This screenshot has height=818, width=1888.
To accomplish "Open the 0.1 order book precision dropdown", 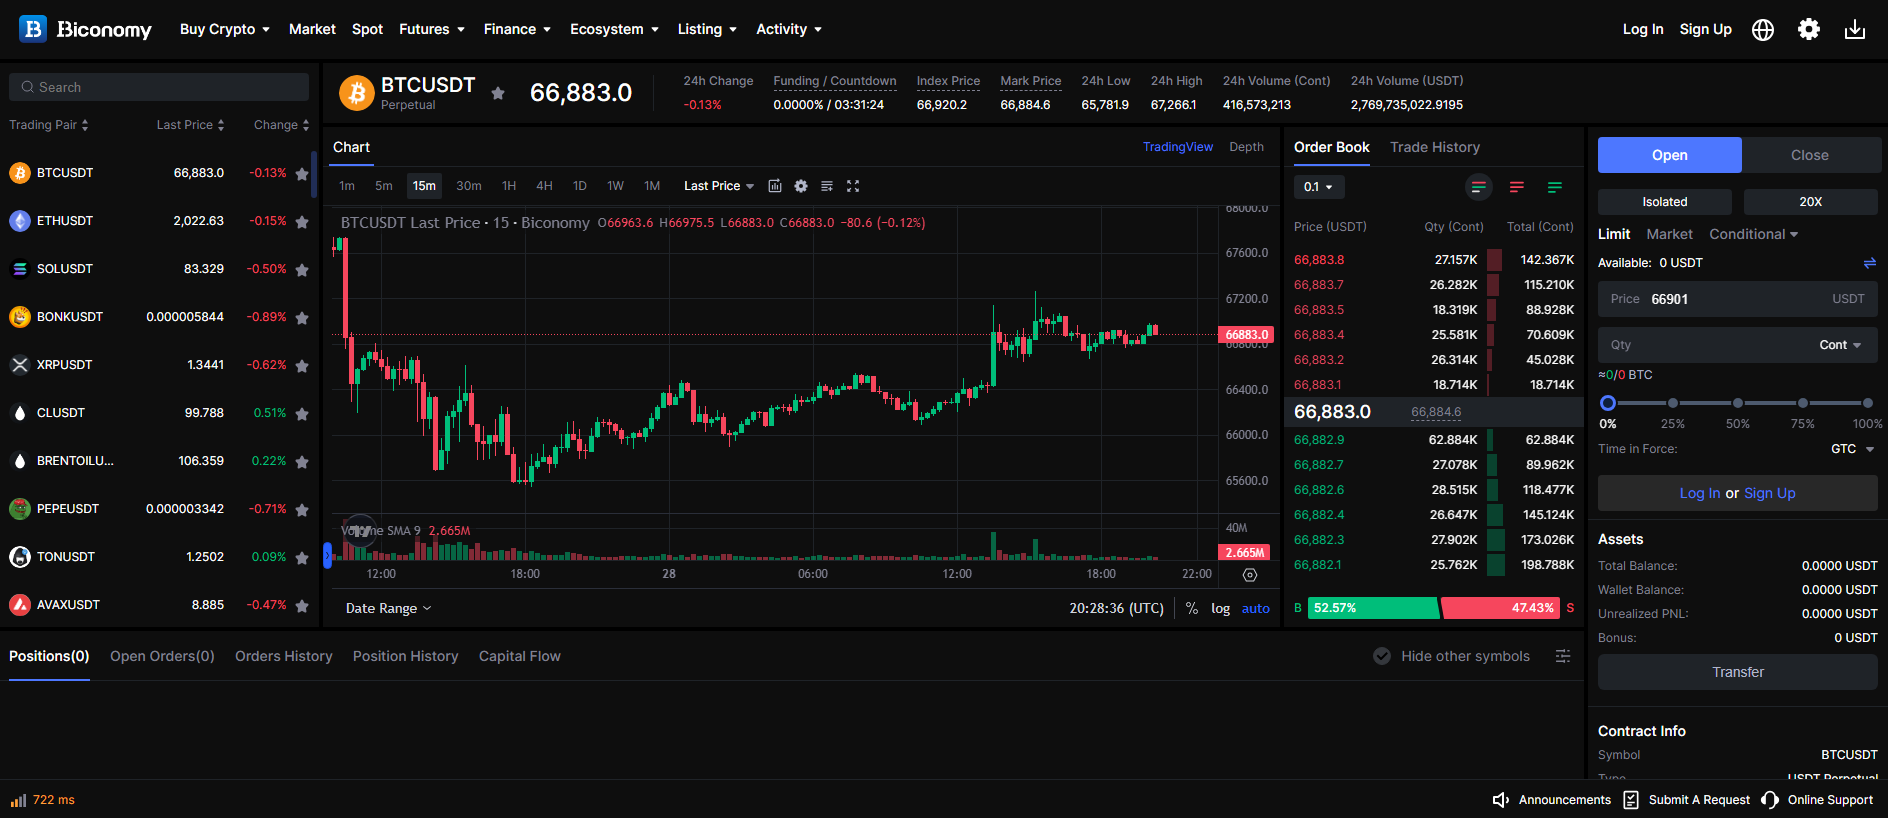I will click(x=1319, y=187).
